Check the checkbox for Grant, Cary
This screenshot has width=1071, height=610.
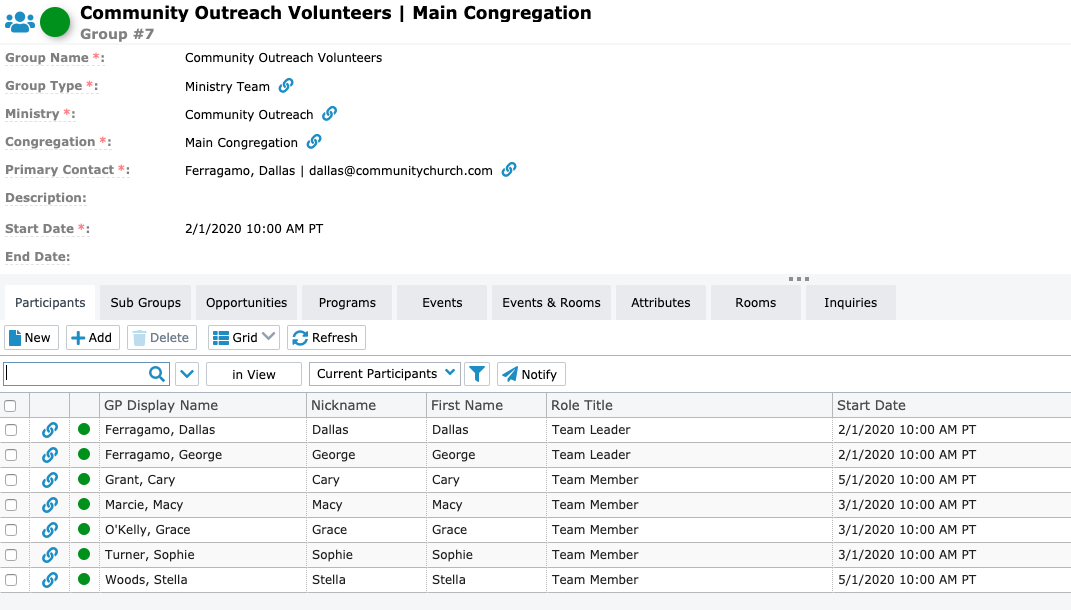coord(12,479)
